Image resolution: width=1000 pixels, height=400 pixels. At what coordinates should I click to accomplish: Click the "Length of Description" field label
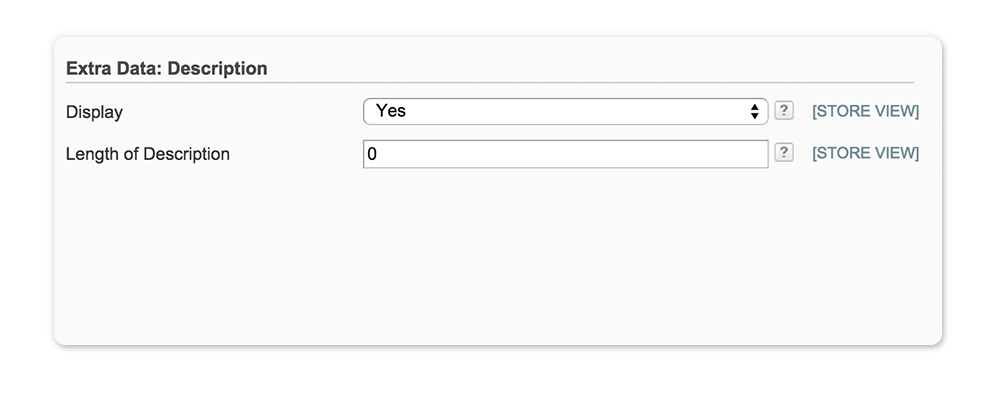(147, 154)
